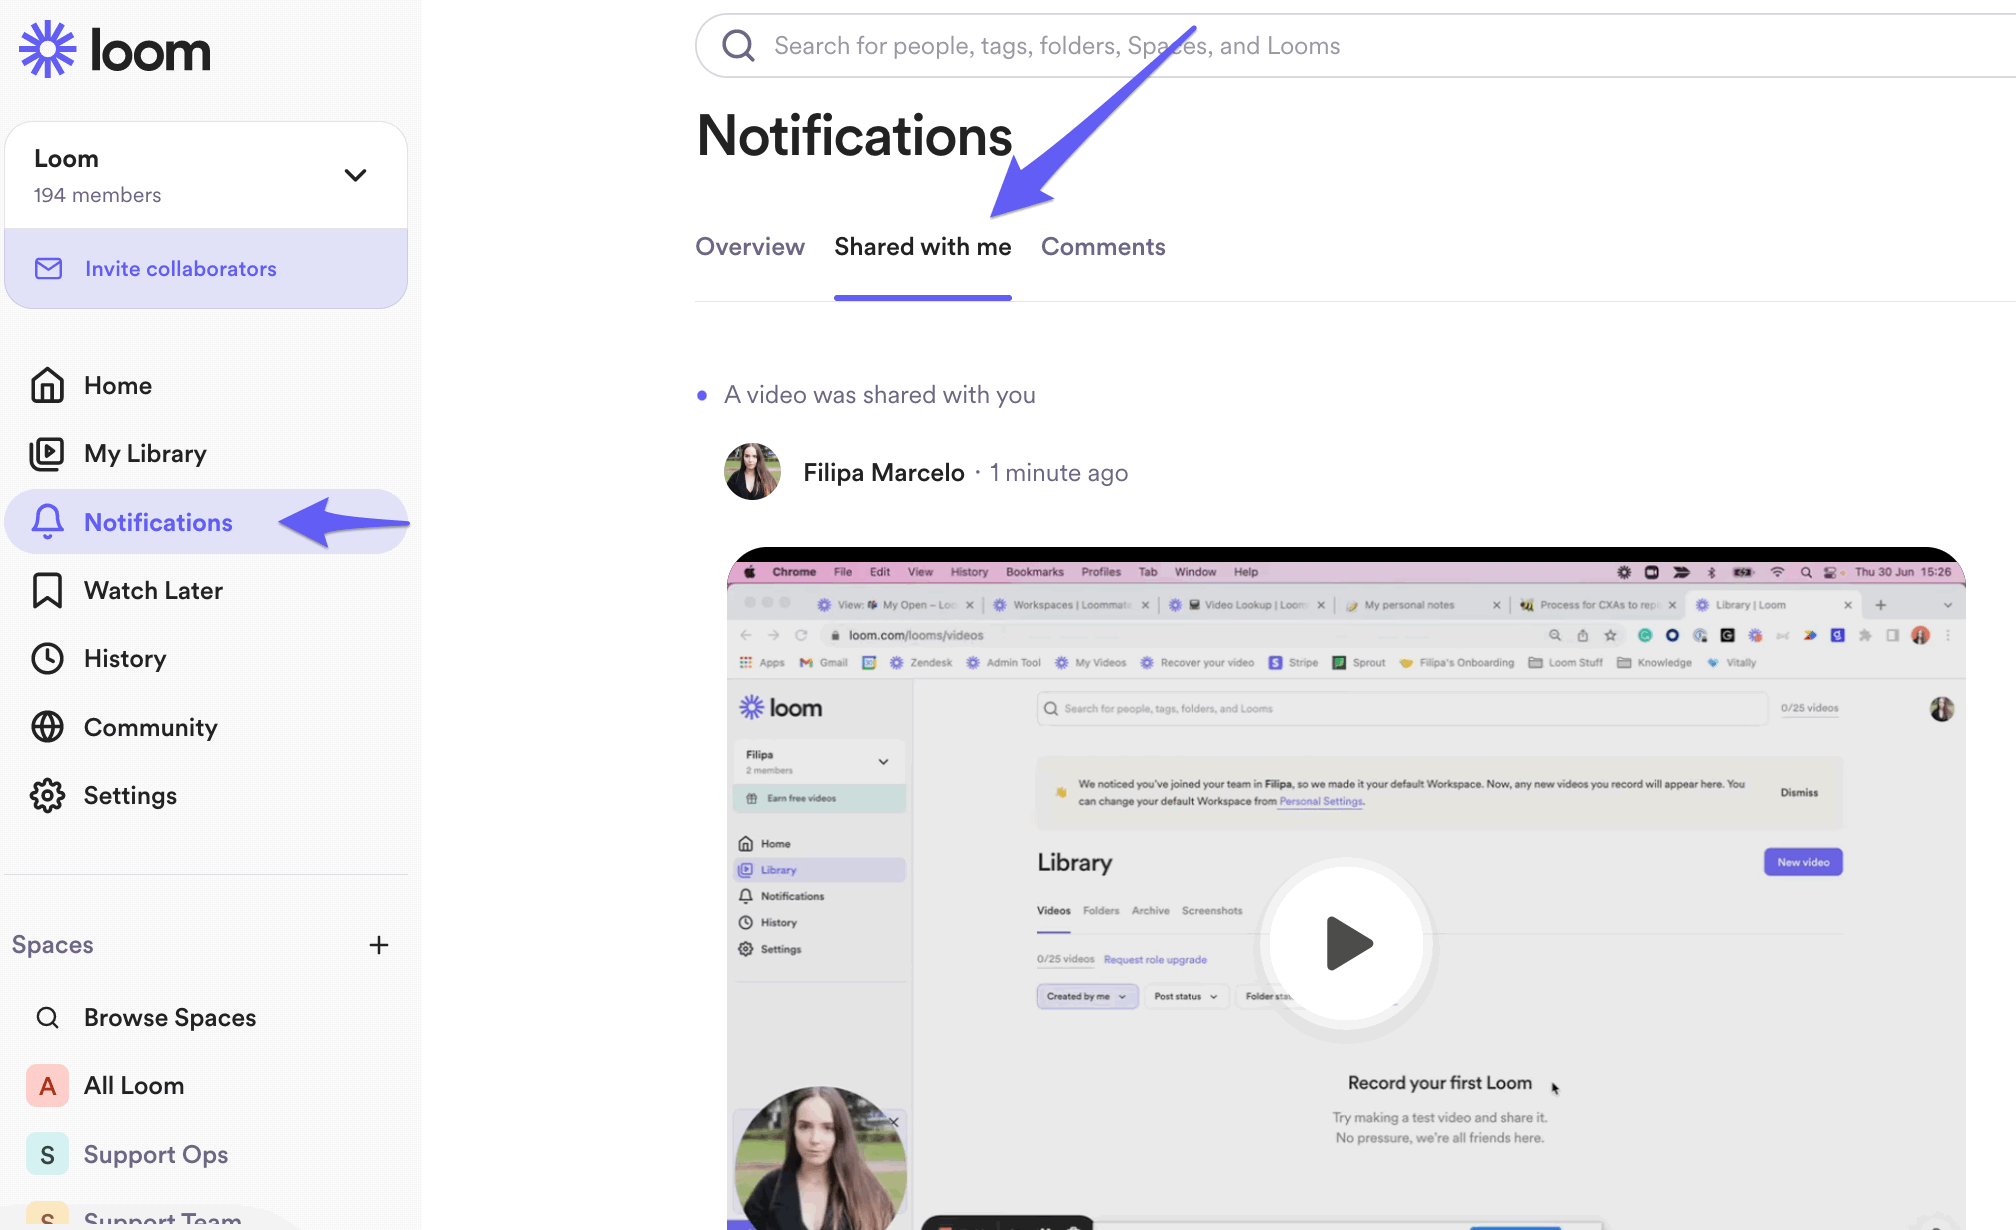Select the Shared with me tab
Image resolution: width=2016 pixels, height=1230 pixels.
[922, 247]
